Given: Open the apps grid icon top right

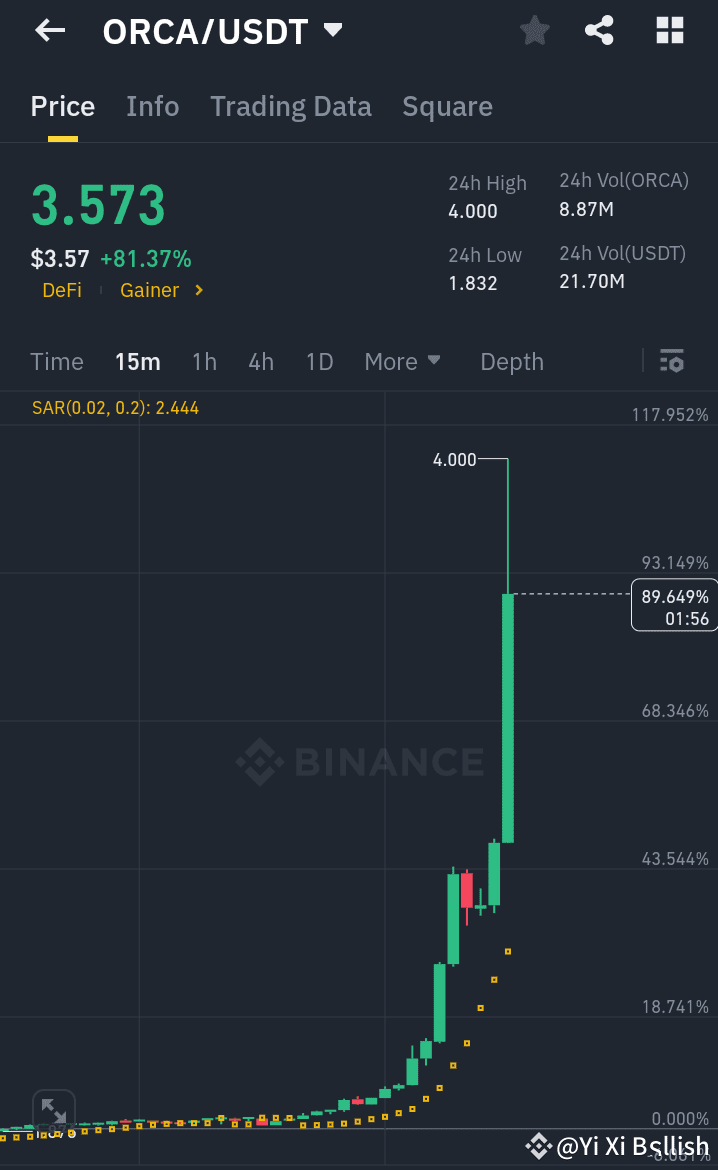Looking at the screenshot, I should pos(668,31).
